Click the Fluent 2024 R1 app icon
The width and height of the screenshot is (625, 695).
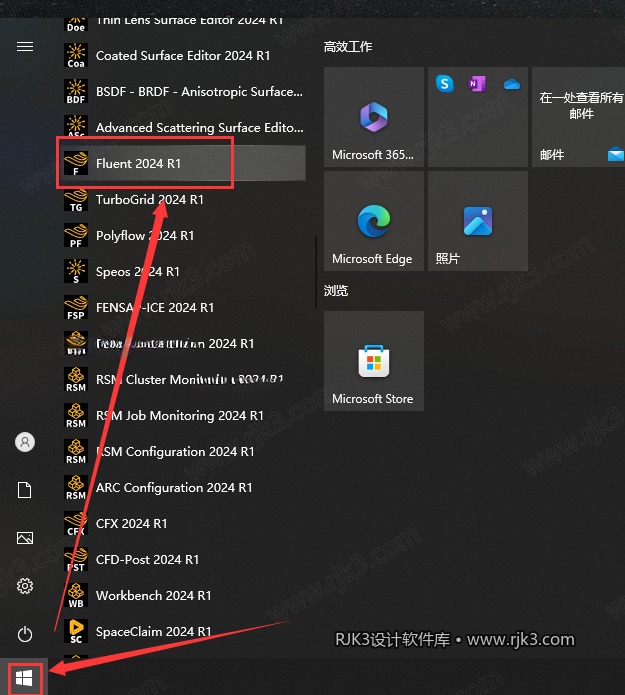click(x=76, y=163)
